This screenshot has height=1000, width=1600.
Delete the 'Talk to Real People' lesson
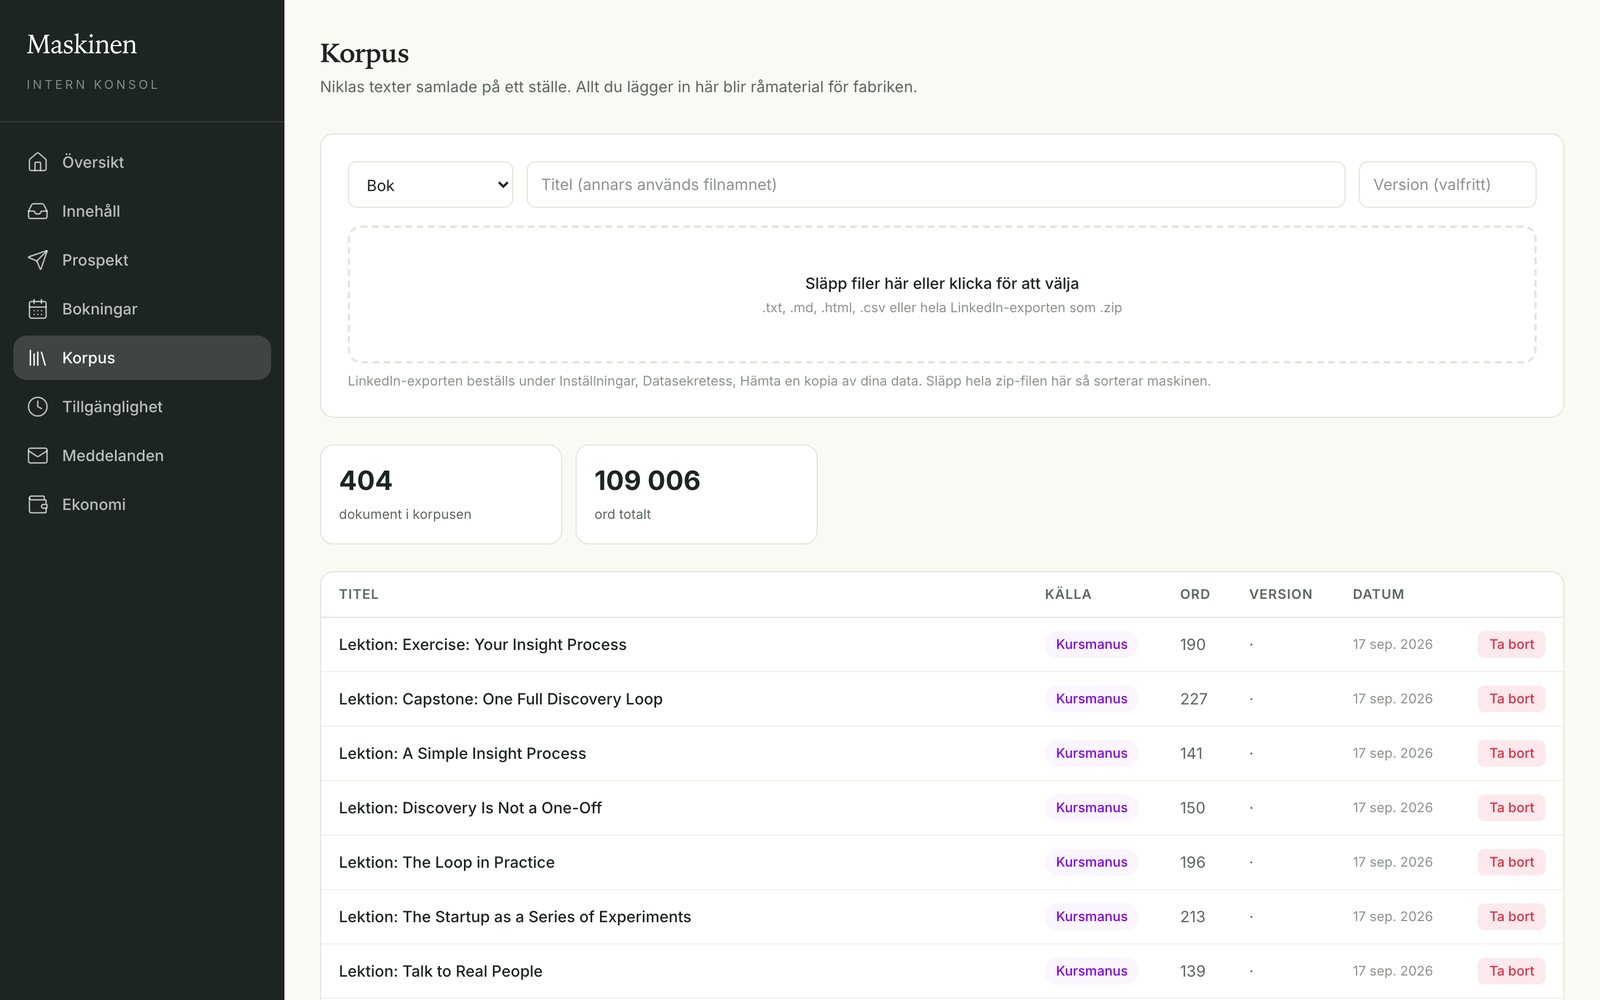1511,971
